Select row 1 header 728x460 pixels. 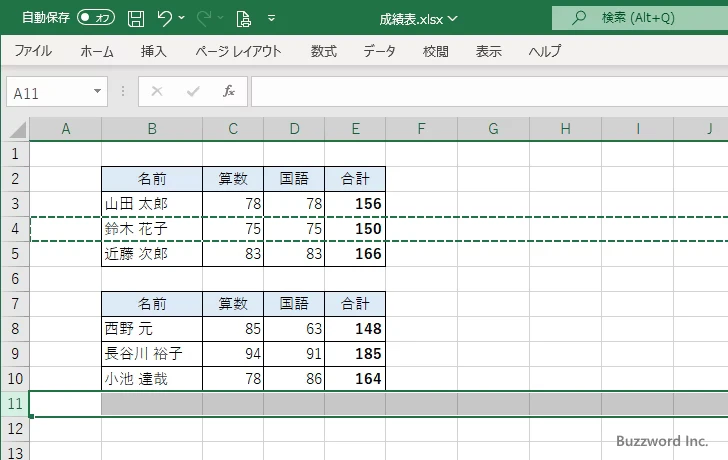(15, 154)
